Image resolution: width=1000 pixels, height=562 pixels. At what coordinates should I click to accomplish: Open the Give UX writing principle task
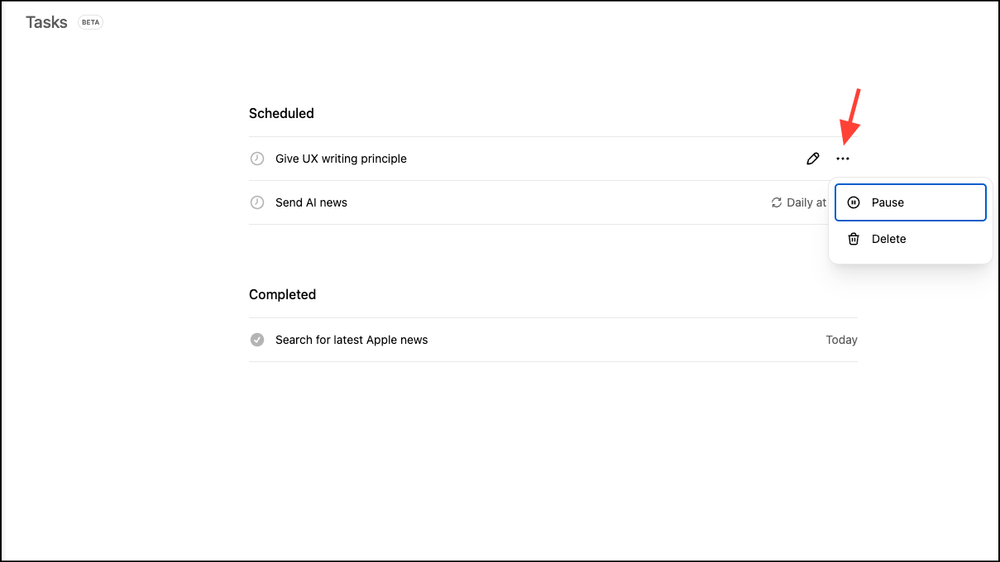(x=341, y=158)
